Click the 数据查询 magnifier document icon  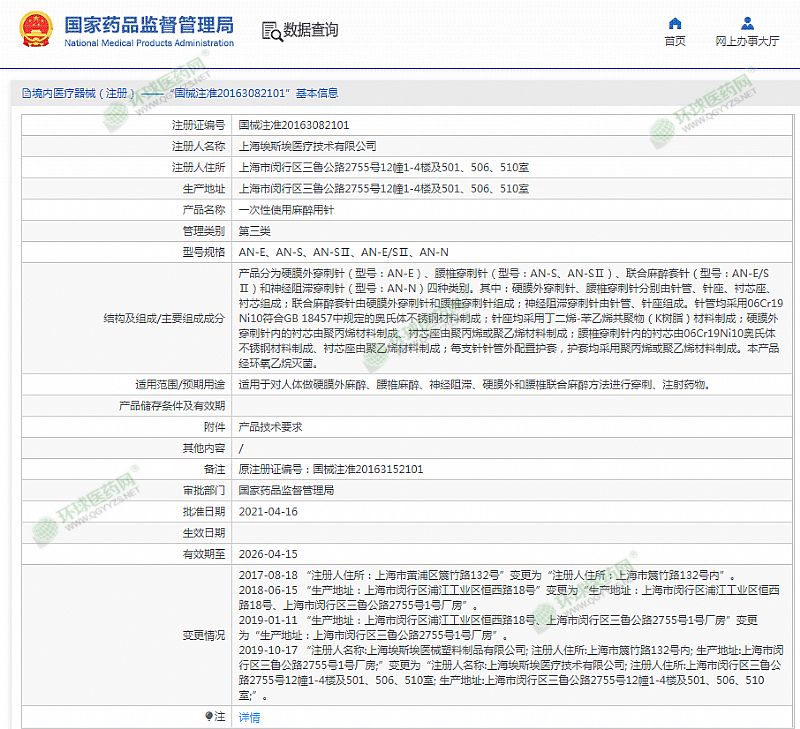pos(271,30)
